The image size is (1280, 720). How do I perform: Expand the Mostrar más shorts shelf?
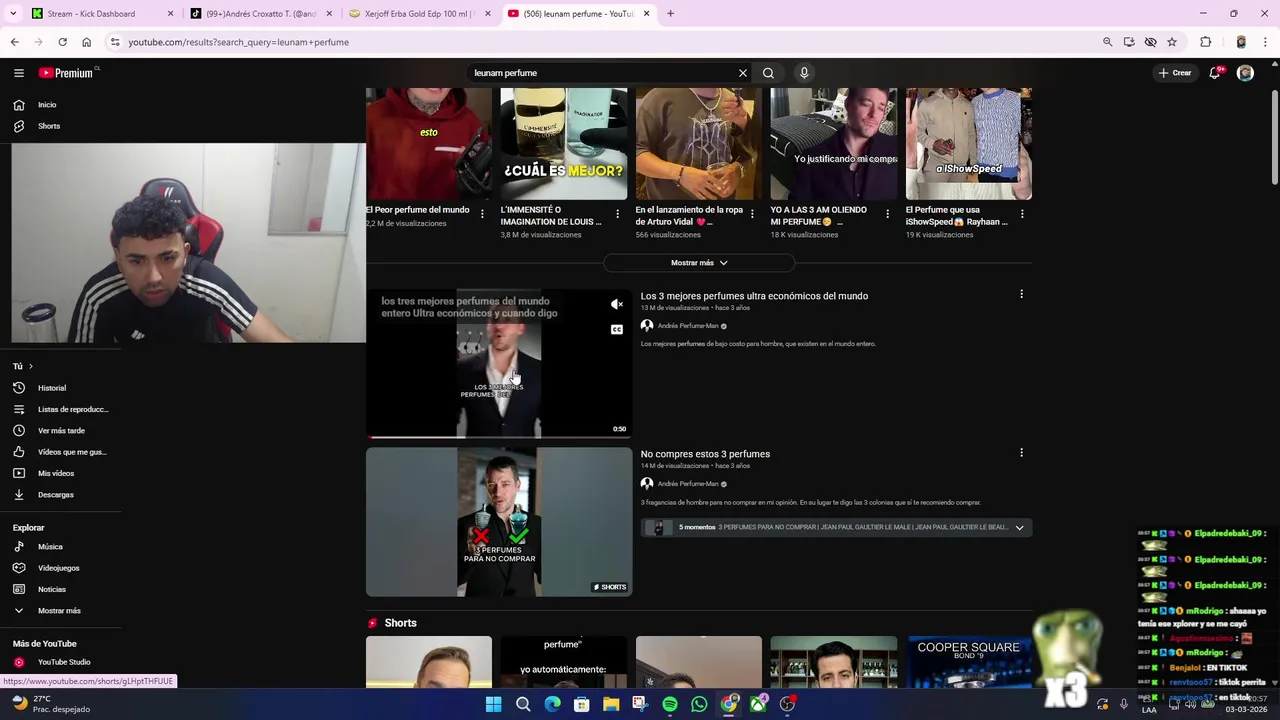(699, 263)
